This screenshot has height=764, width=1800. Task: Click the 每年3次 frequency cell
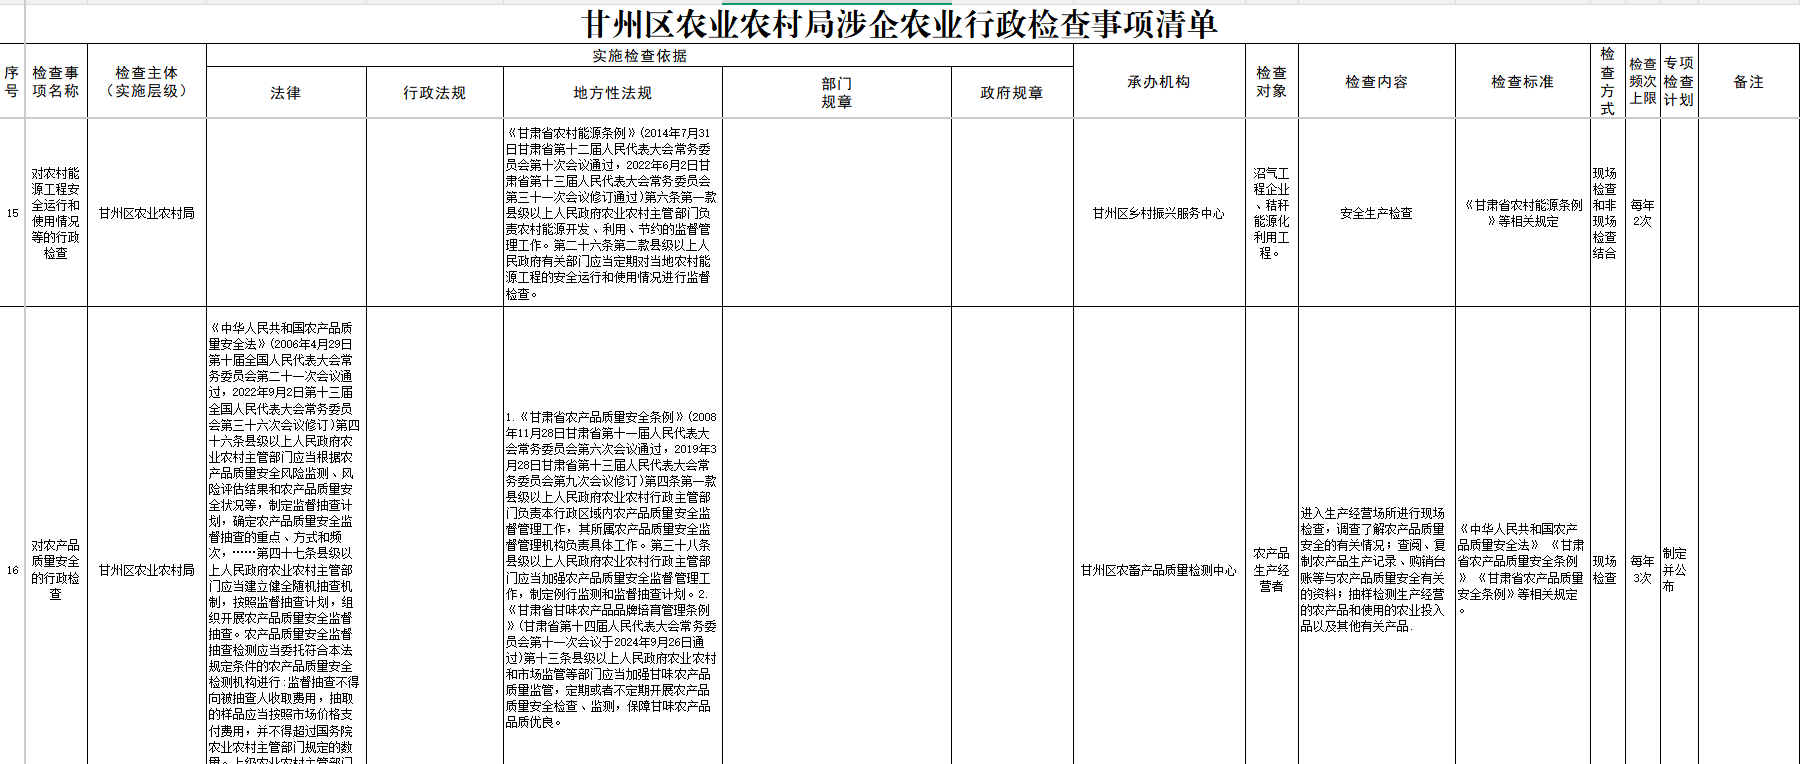click(1642, 570)
